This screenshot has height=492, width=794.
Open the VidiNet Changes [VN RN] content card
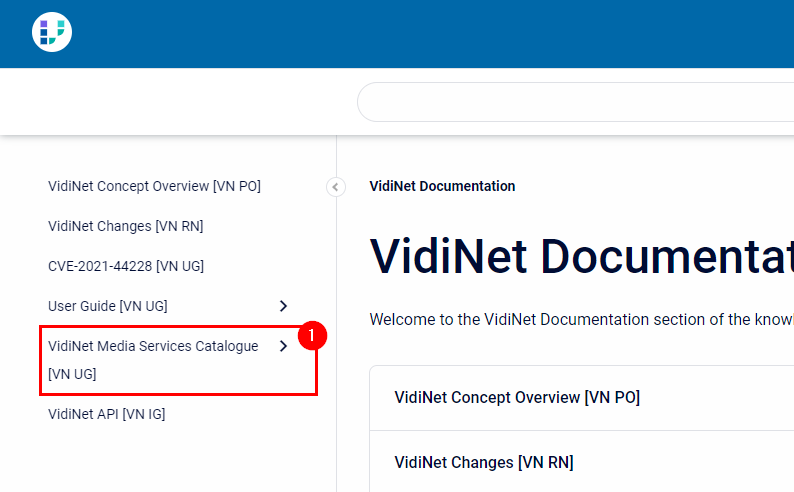point(484,462)
